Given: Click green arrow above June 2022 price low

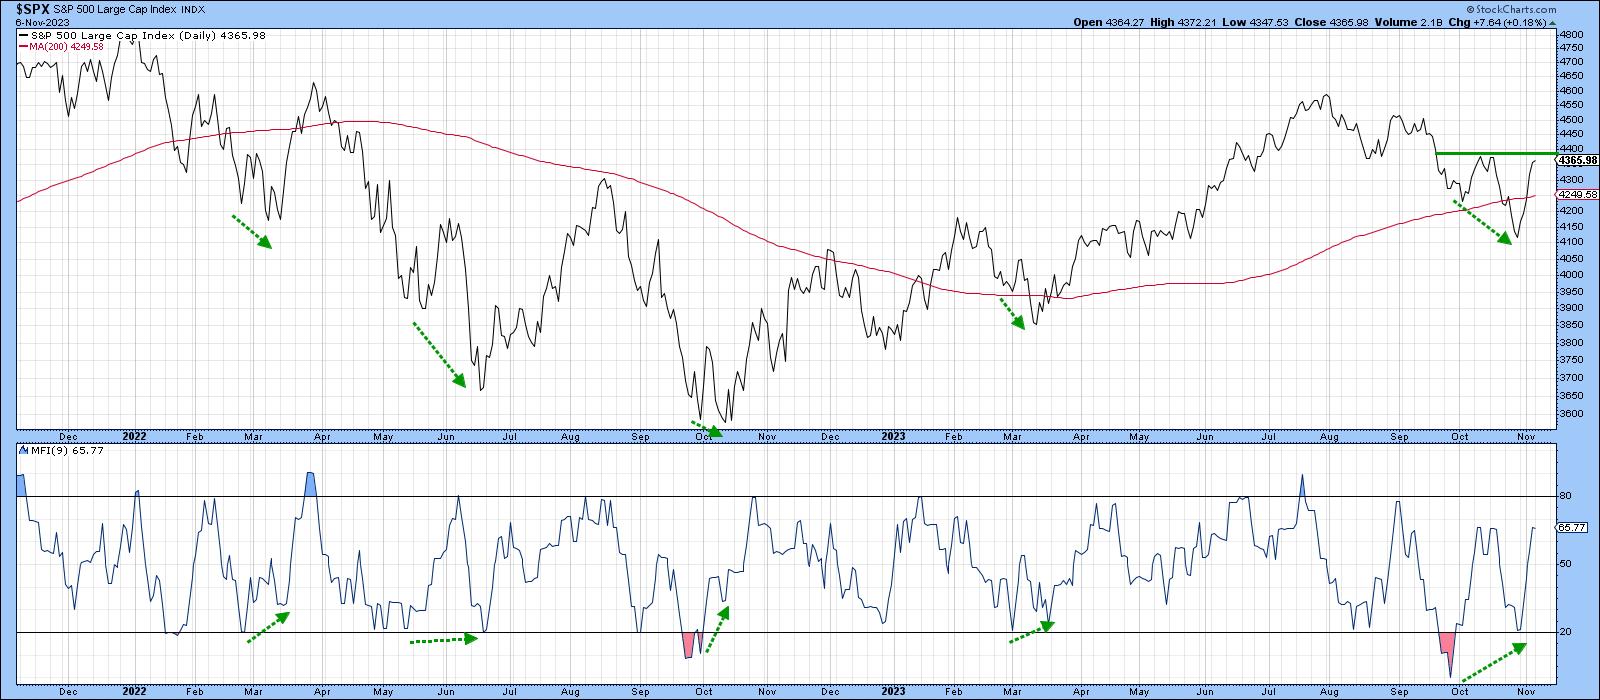Looking at the screenshot, I should tap(439, 353).
